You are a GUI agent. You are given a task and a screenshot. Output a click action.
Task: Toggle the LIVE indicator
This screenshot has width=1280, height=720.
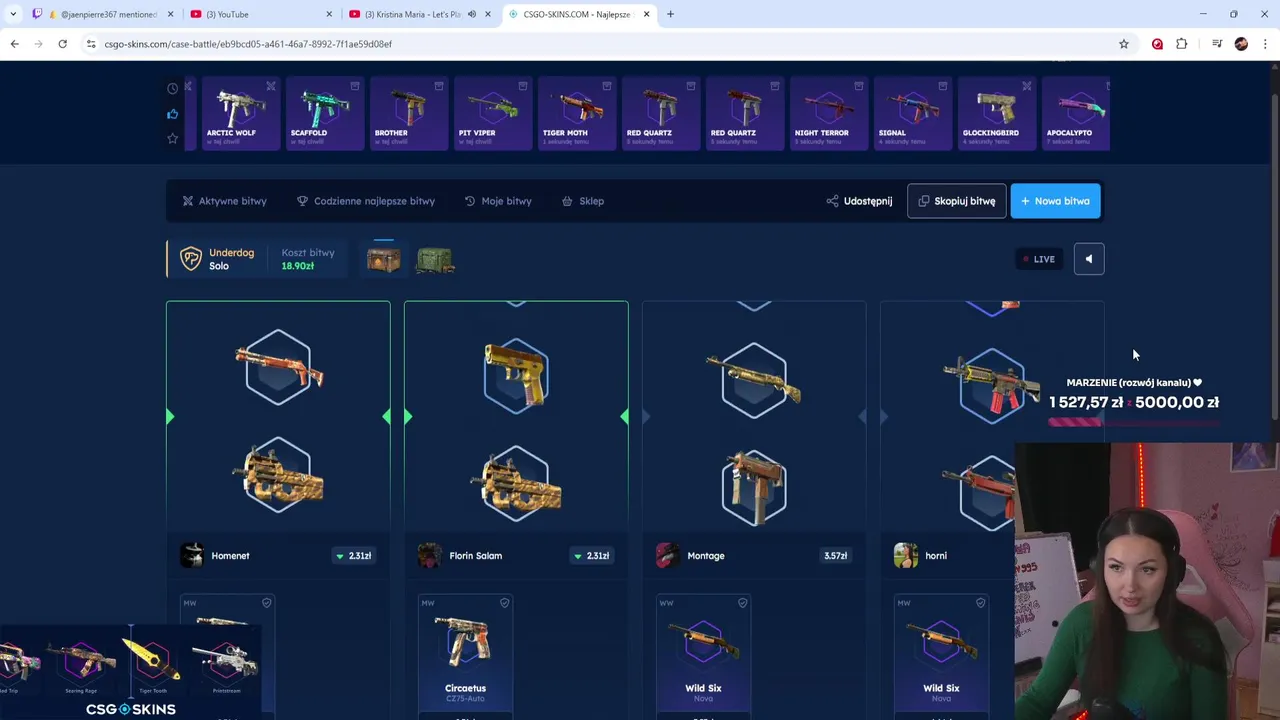[1038, 259]
